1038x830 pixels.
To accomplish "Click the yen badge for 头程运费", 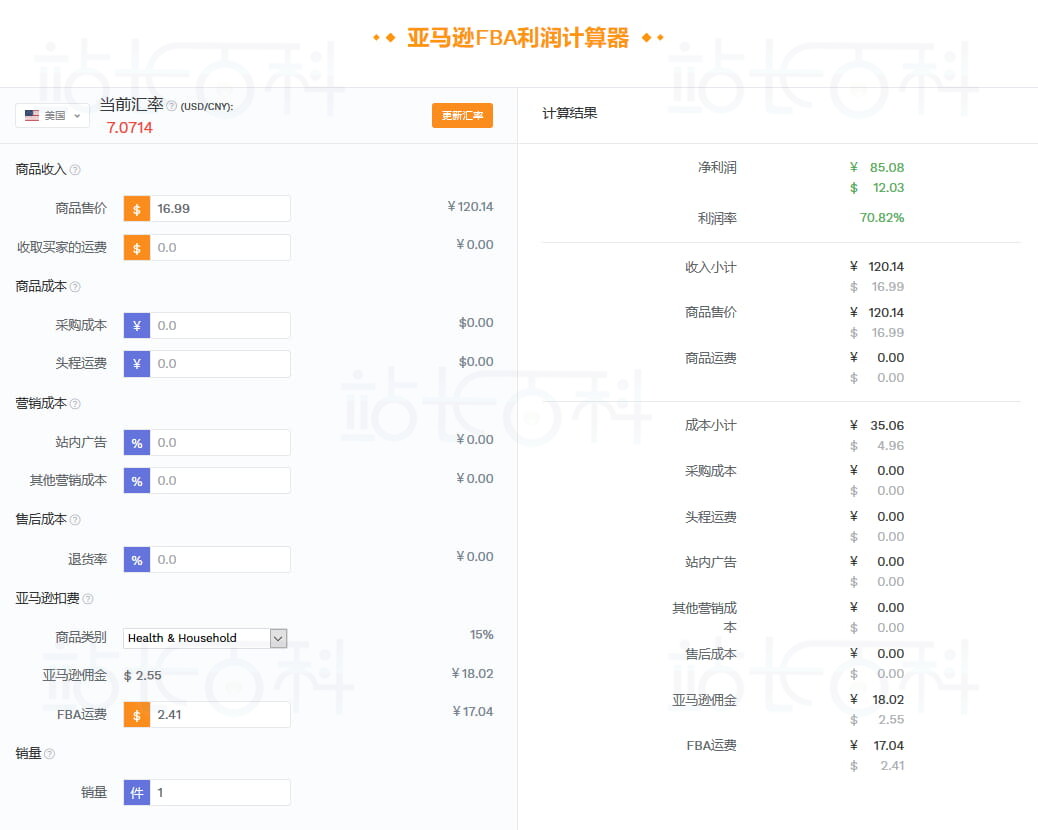I will 137,364.
